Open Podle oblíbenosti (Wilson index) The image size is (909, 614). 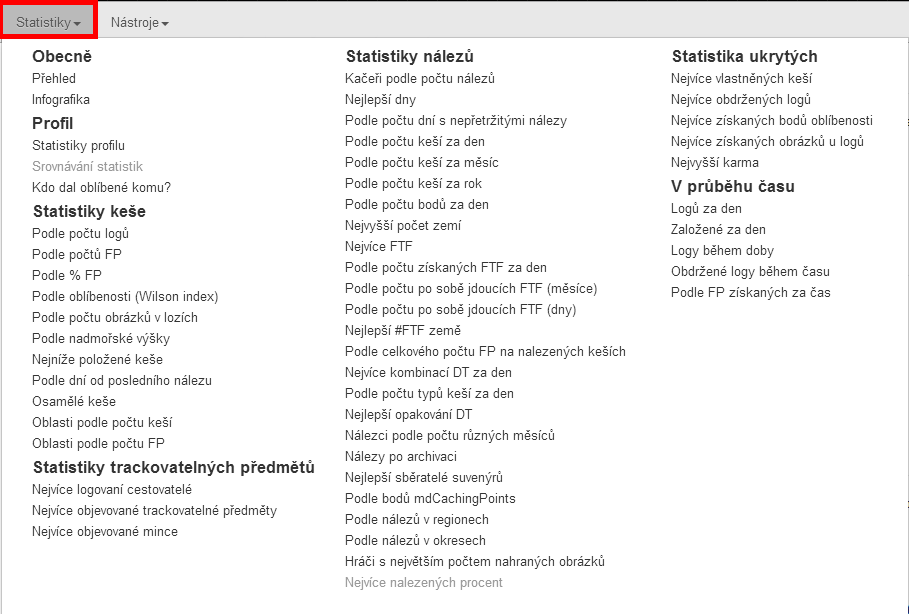click(125, 297)
